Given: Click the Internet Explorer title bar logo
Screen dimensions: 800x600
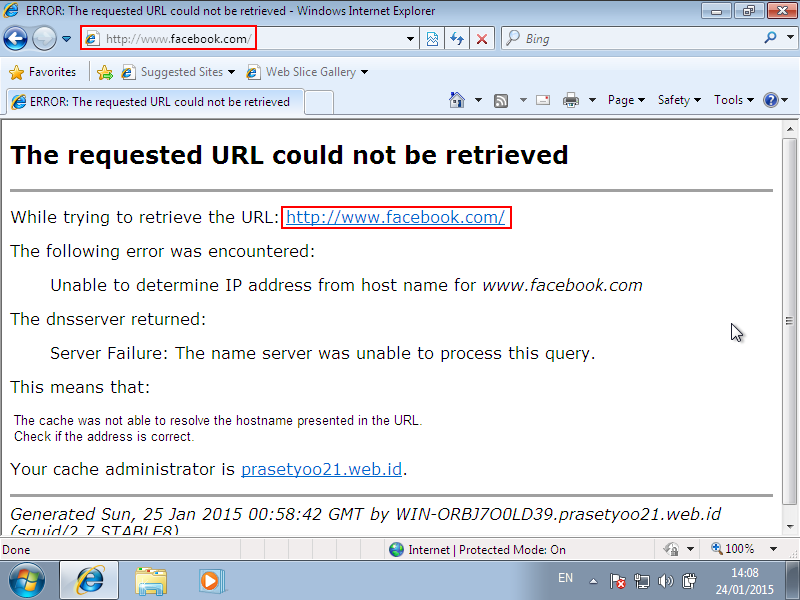Looking at the screenshot, I should coord(11,10).
